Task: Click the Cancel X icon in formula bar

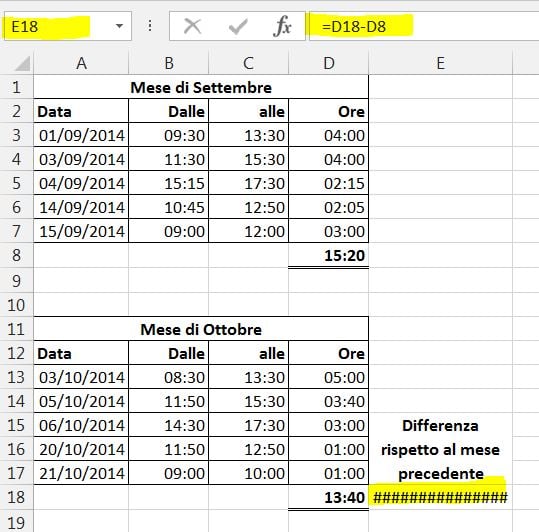Action: pyautogui.click(x=192, y=26)
